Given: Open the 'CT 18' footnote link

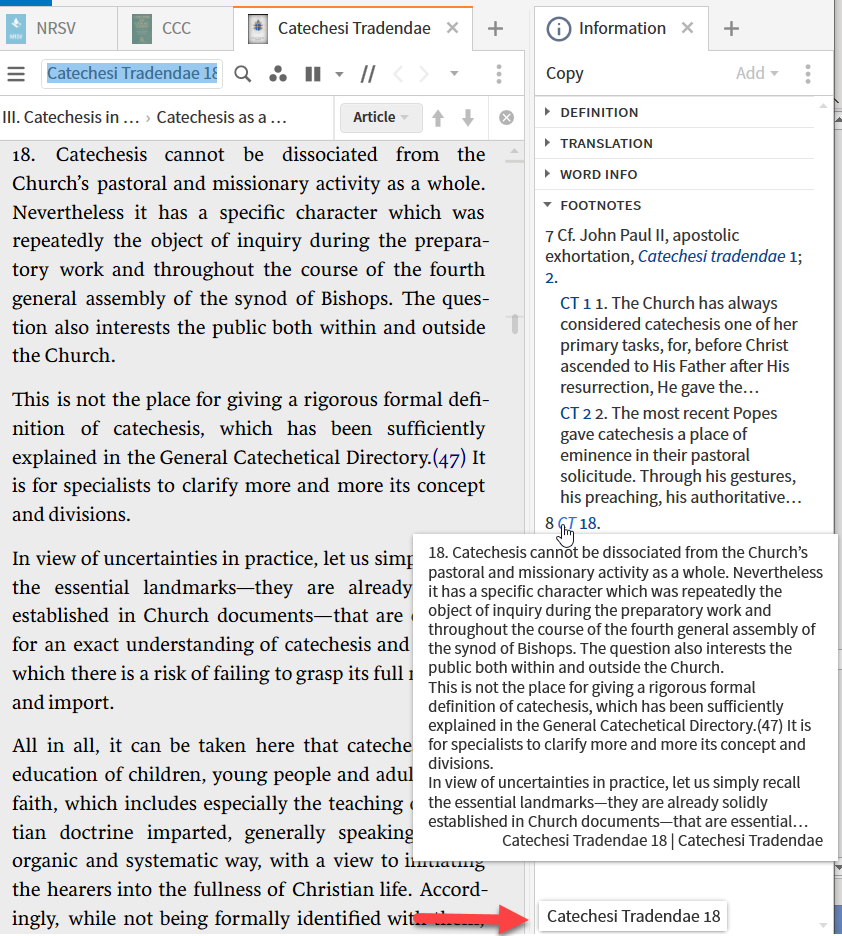Looking at the screenshot, I should pos(577,524).
